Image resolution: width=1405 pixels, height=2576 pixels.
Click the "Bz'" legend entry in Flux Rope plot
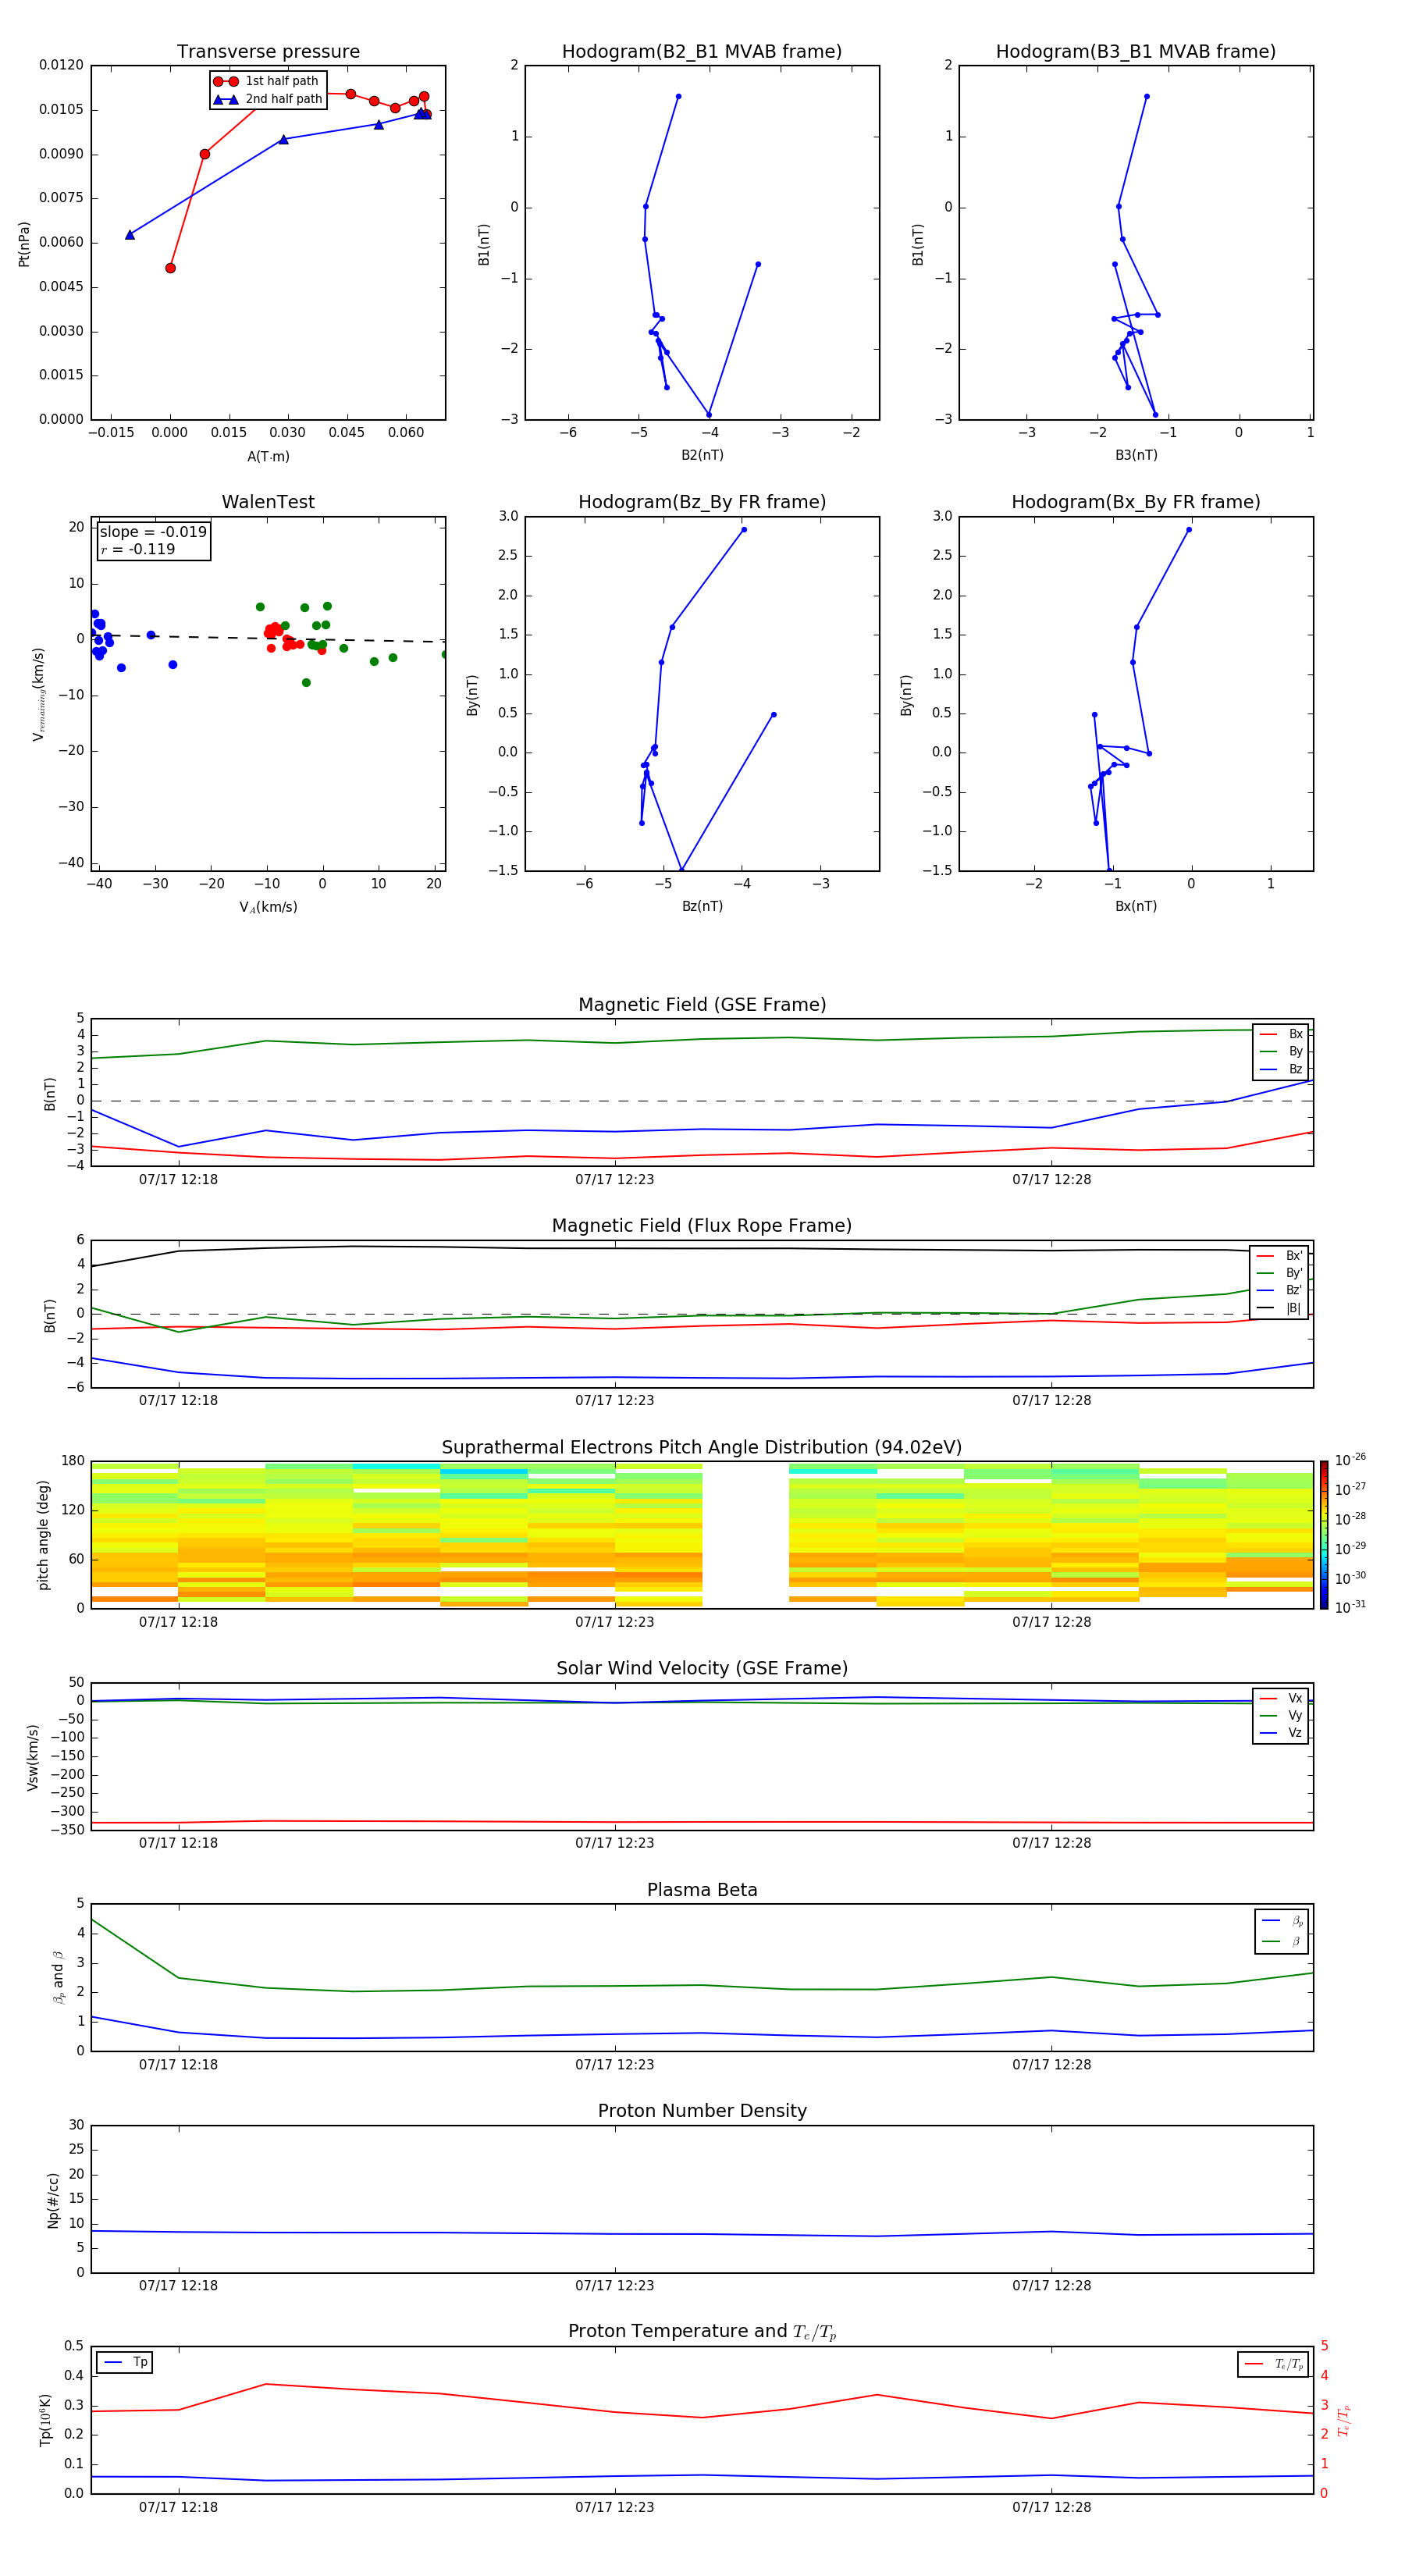click(x=1280, y=1290)
